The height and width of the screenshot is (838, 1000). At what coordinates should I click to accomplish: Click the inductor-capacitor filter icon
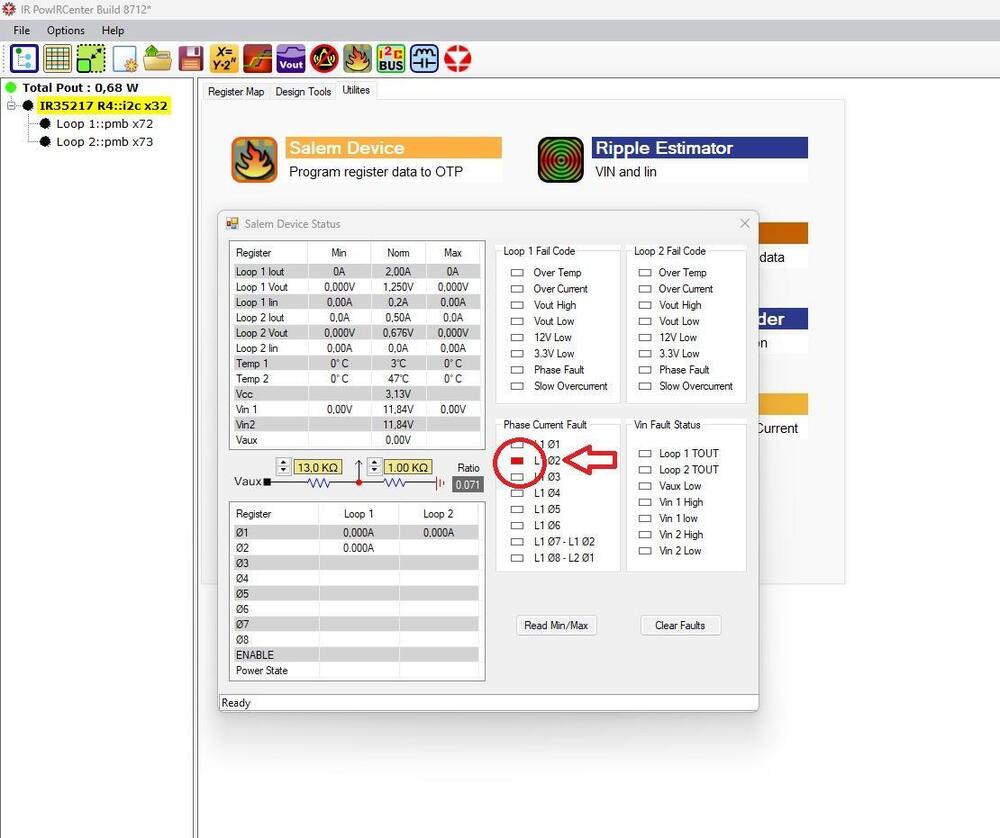pyautogui.click(x=424, y=59)
